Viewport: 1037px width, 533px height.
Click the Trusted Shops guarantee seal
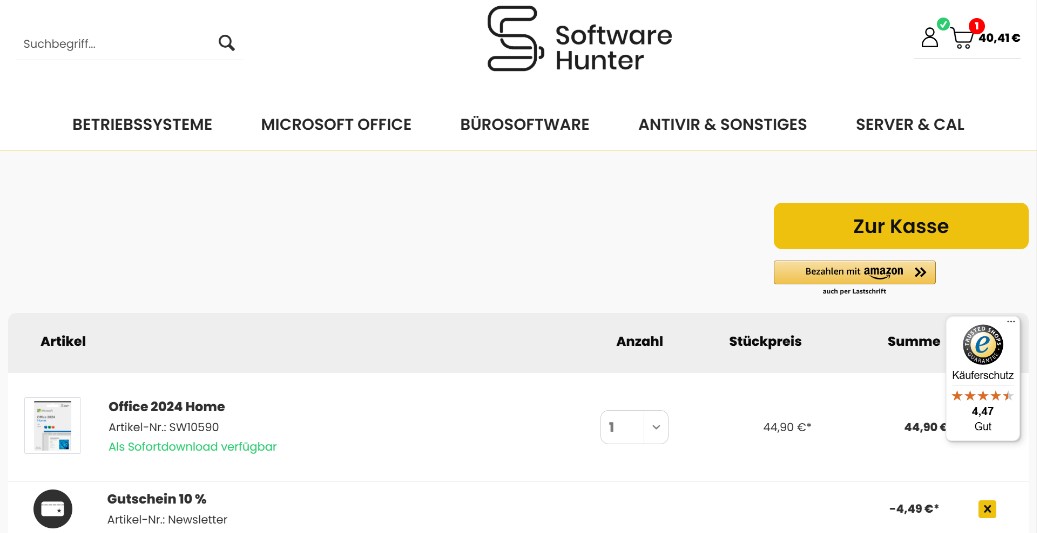[982, 345]
